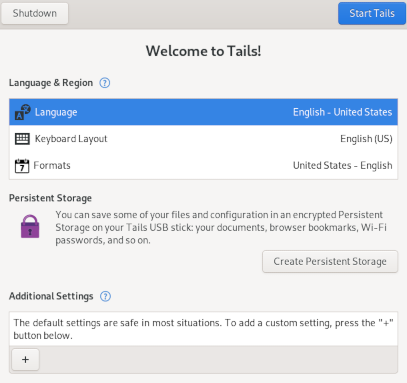Click the United States - English formats value

point(342,165)
